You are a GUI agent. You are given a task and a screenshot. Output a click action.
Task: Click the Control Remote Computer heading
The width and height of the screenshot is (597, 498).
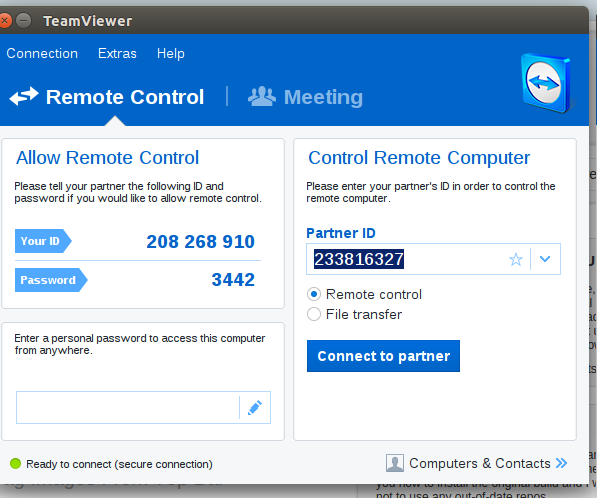point(419,158)
